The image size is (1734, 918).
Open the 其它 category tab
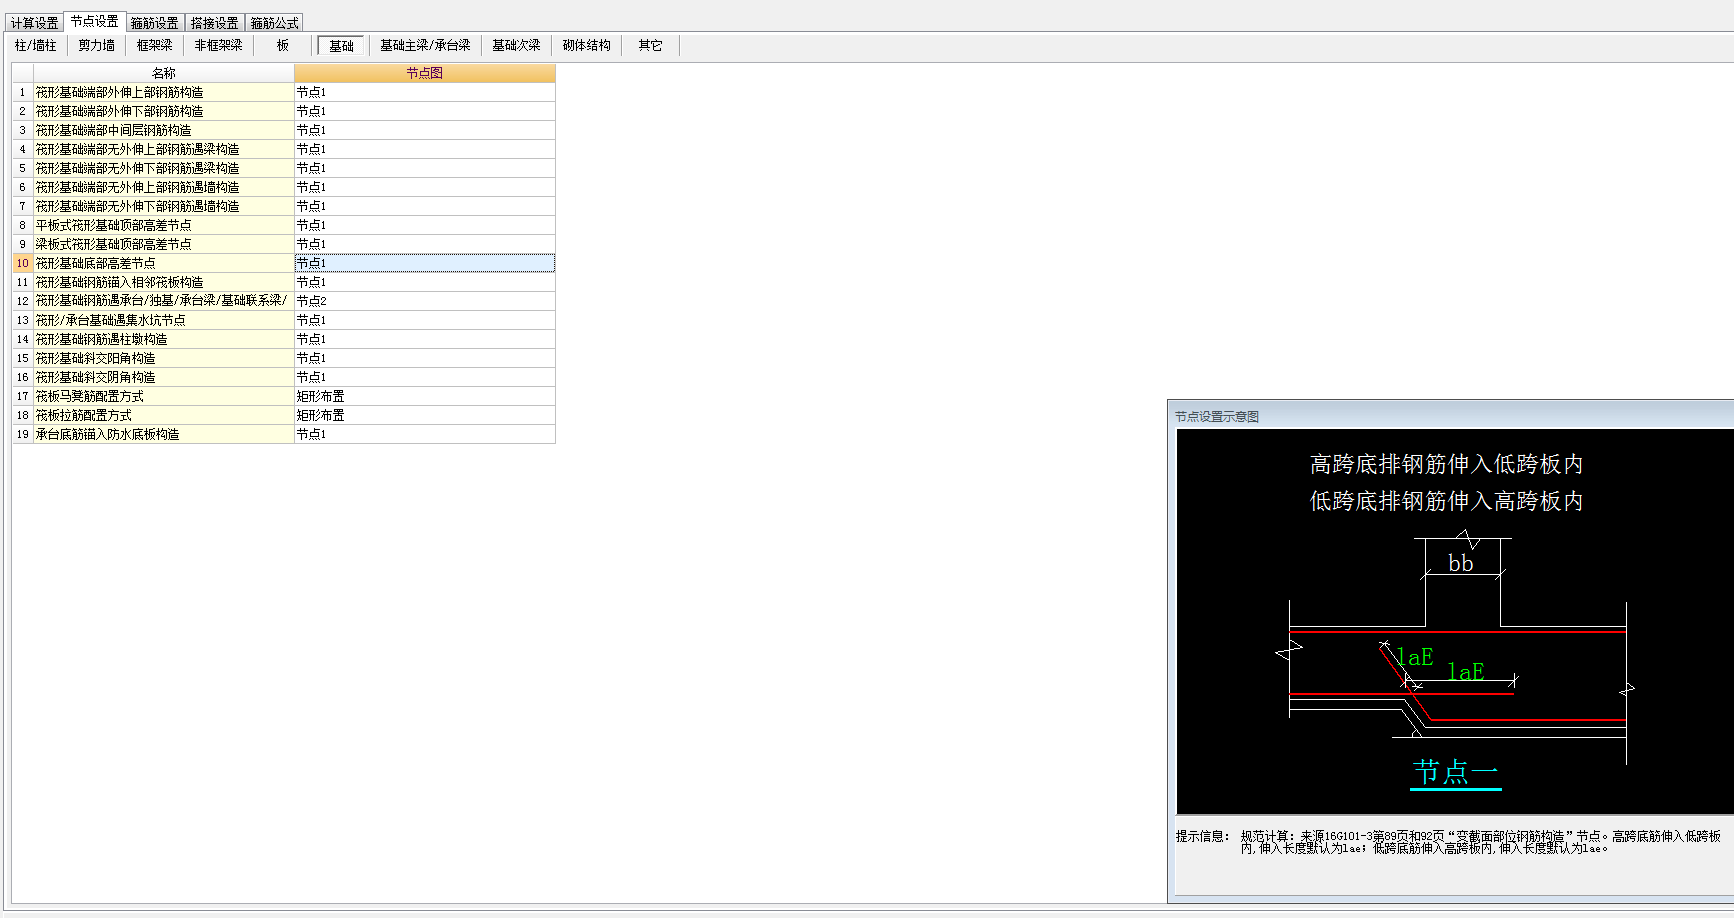(x=650, y=45)
